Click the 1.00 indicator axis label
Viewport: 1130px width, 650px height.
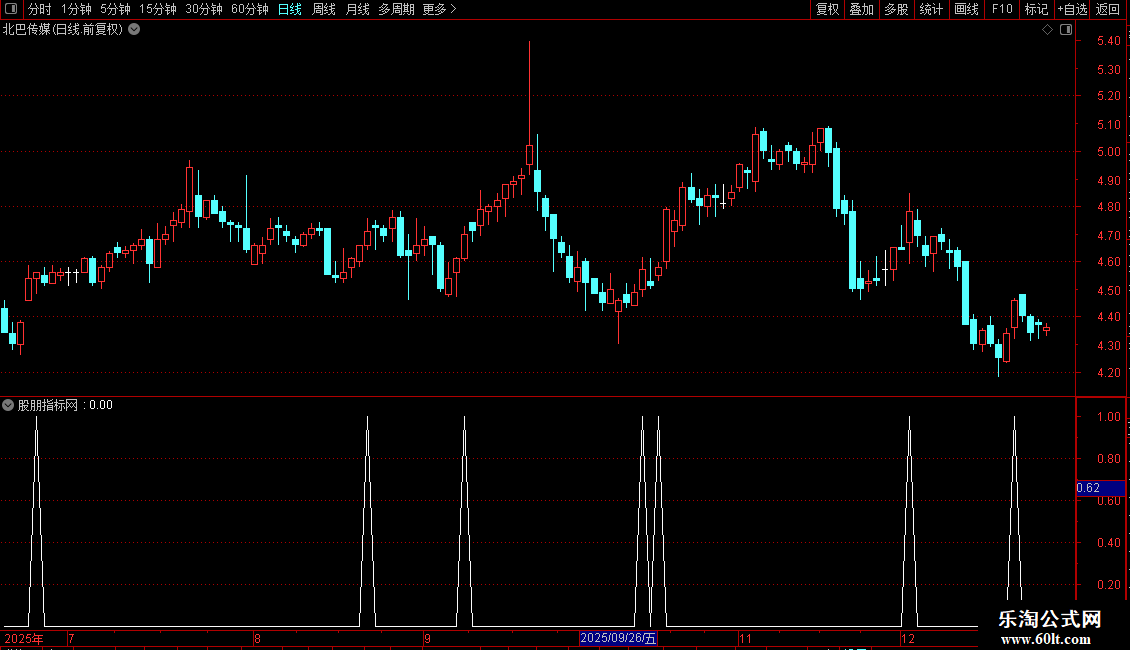coord(1108,417)
